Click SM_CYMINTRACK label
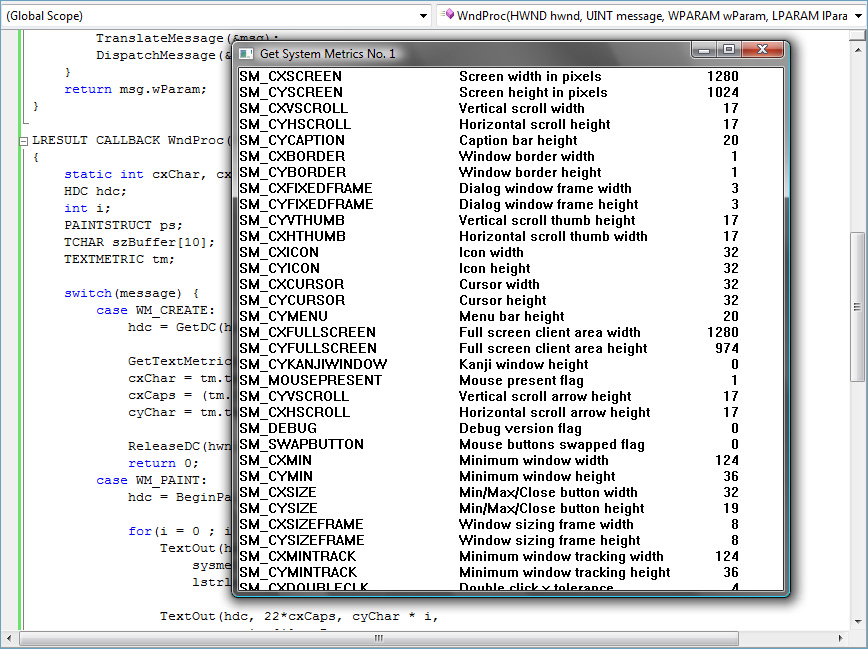 click(x=298, y=573)
